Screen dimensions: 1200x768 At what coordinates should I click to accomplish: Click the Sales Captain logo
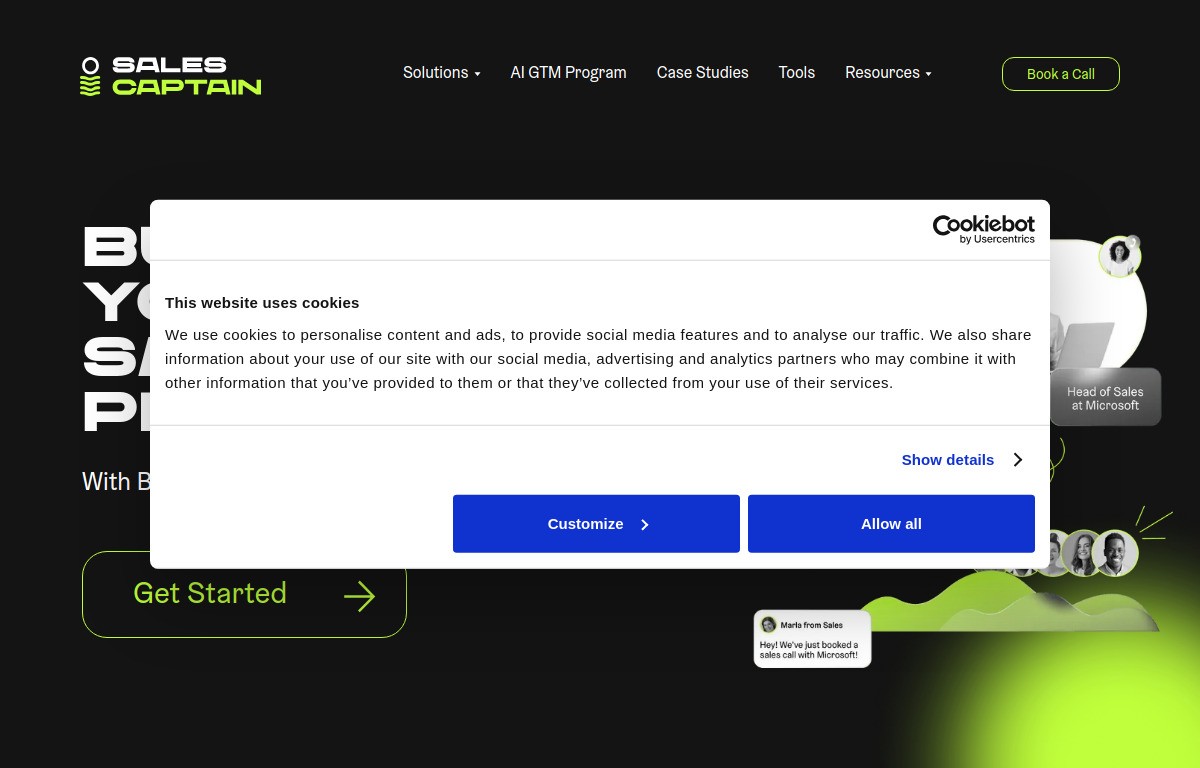click(x=171, y=76)
